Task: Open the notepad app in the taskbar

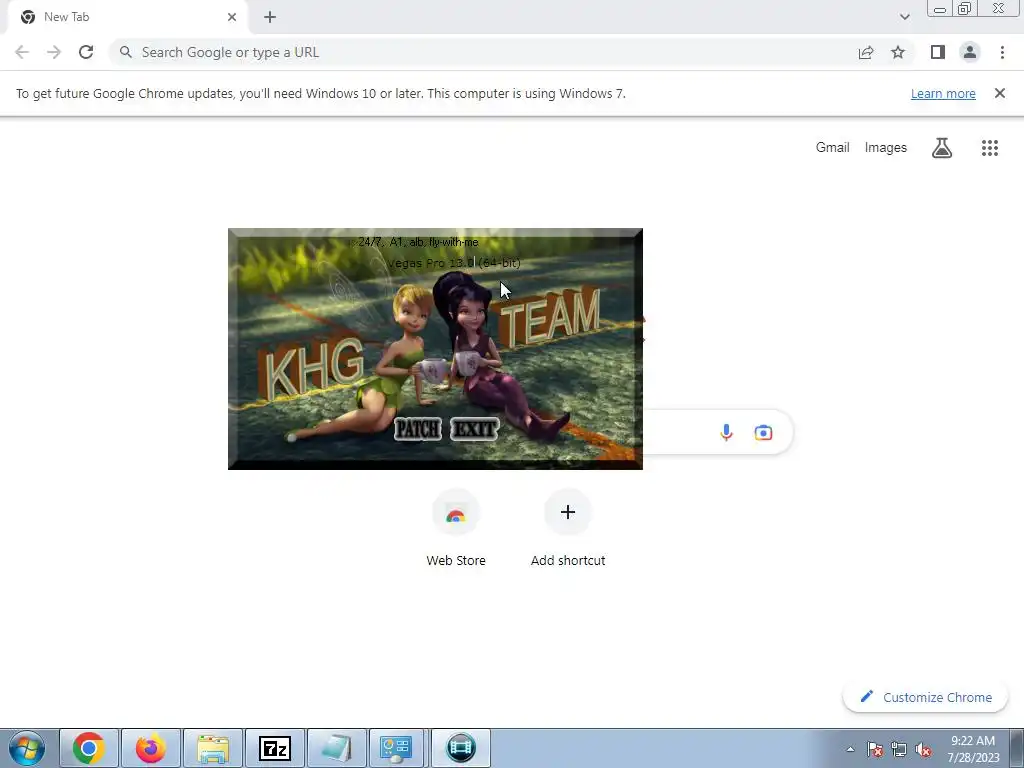Action: point(337,748)
